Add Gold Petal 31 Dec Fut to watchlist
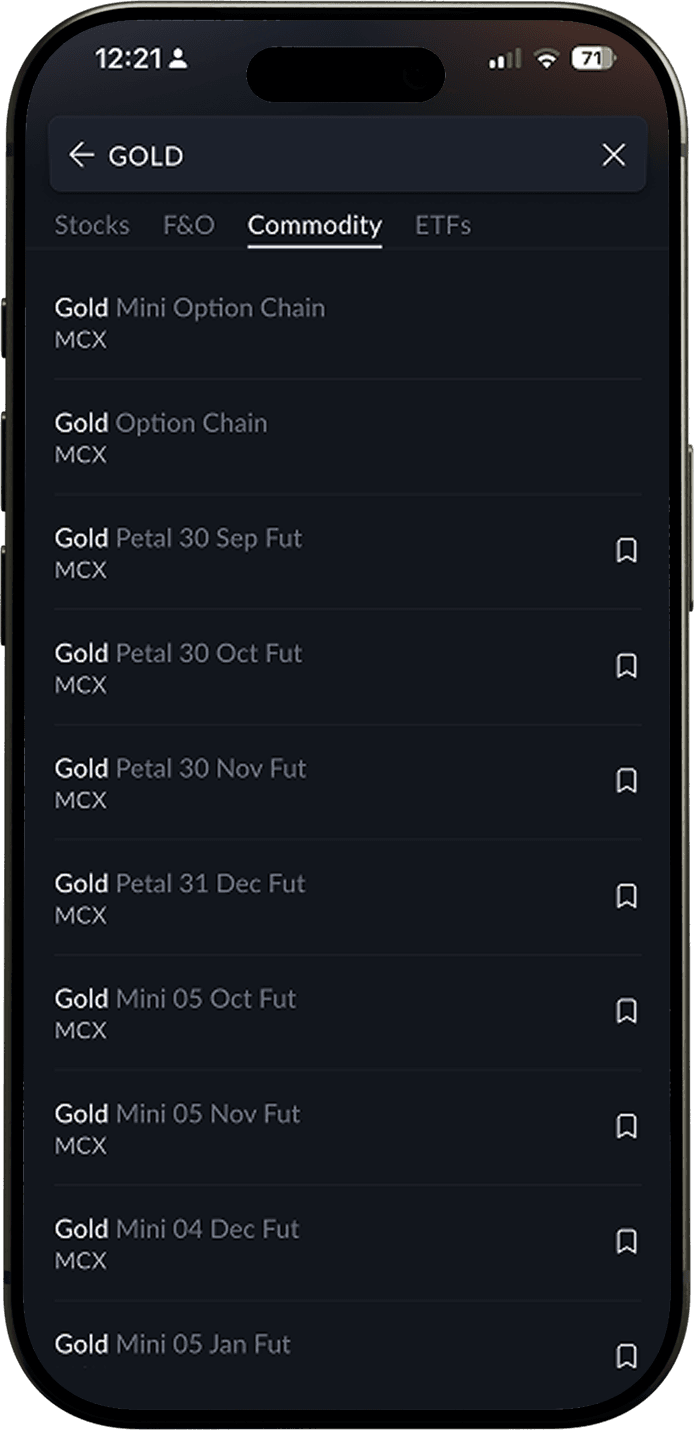 point(626,896)
